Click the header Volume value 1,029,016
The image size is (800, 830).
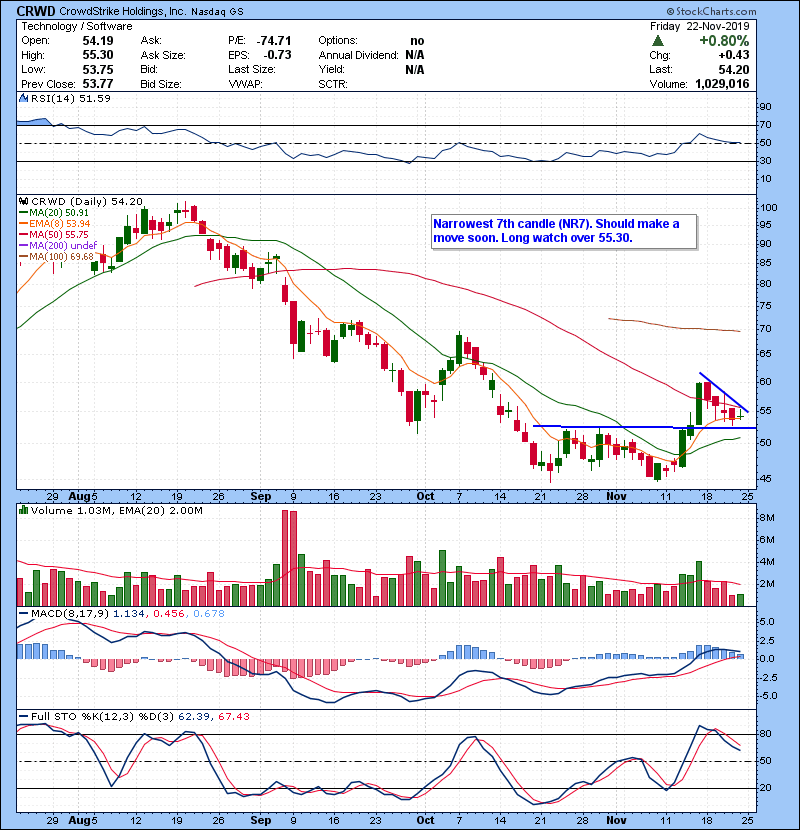click(722, 84)
